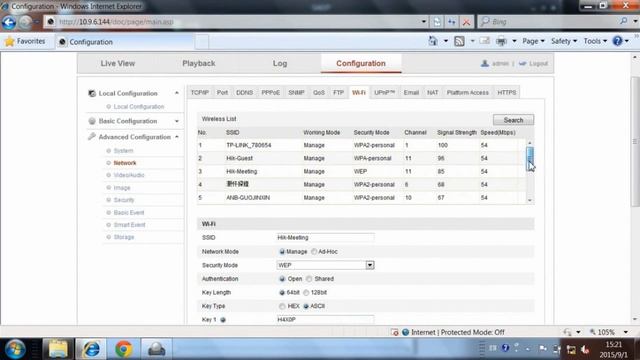
Task: Open the HTTPS network tab
Action: 507,93
